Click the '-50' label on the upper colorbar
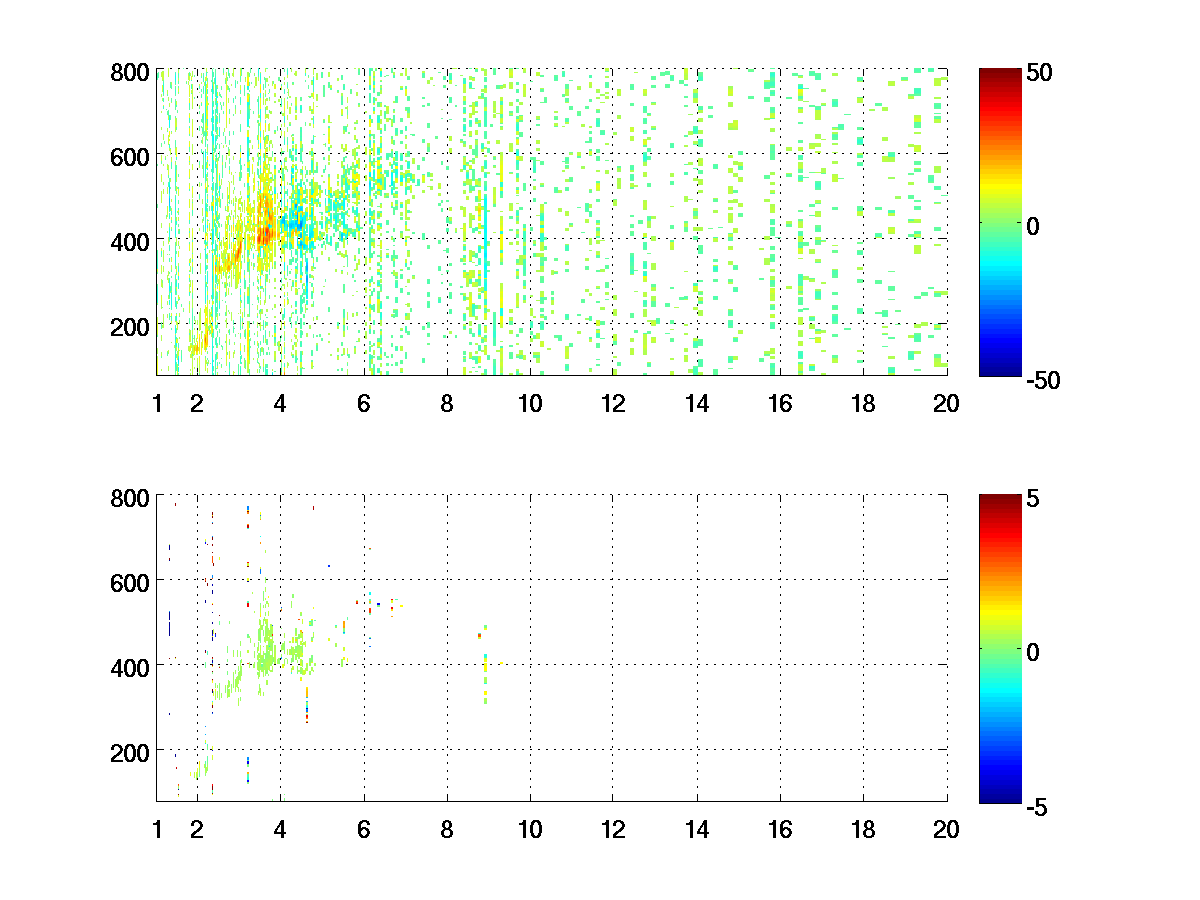 point(1043,380)
